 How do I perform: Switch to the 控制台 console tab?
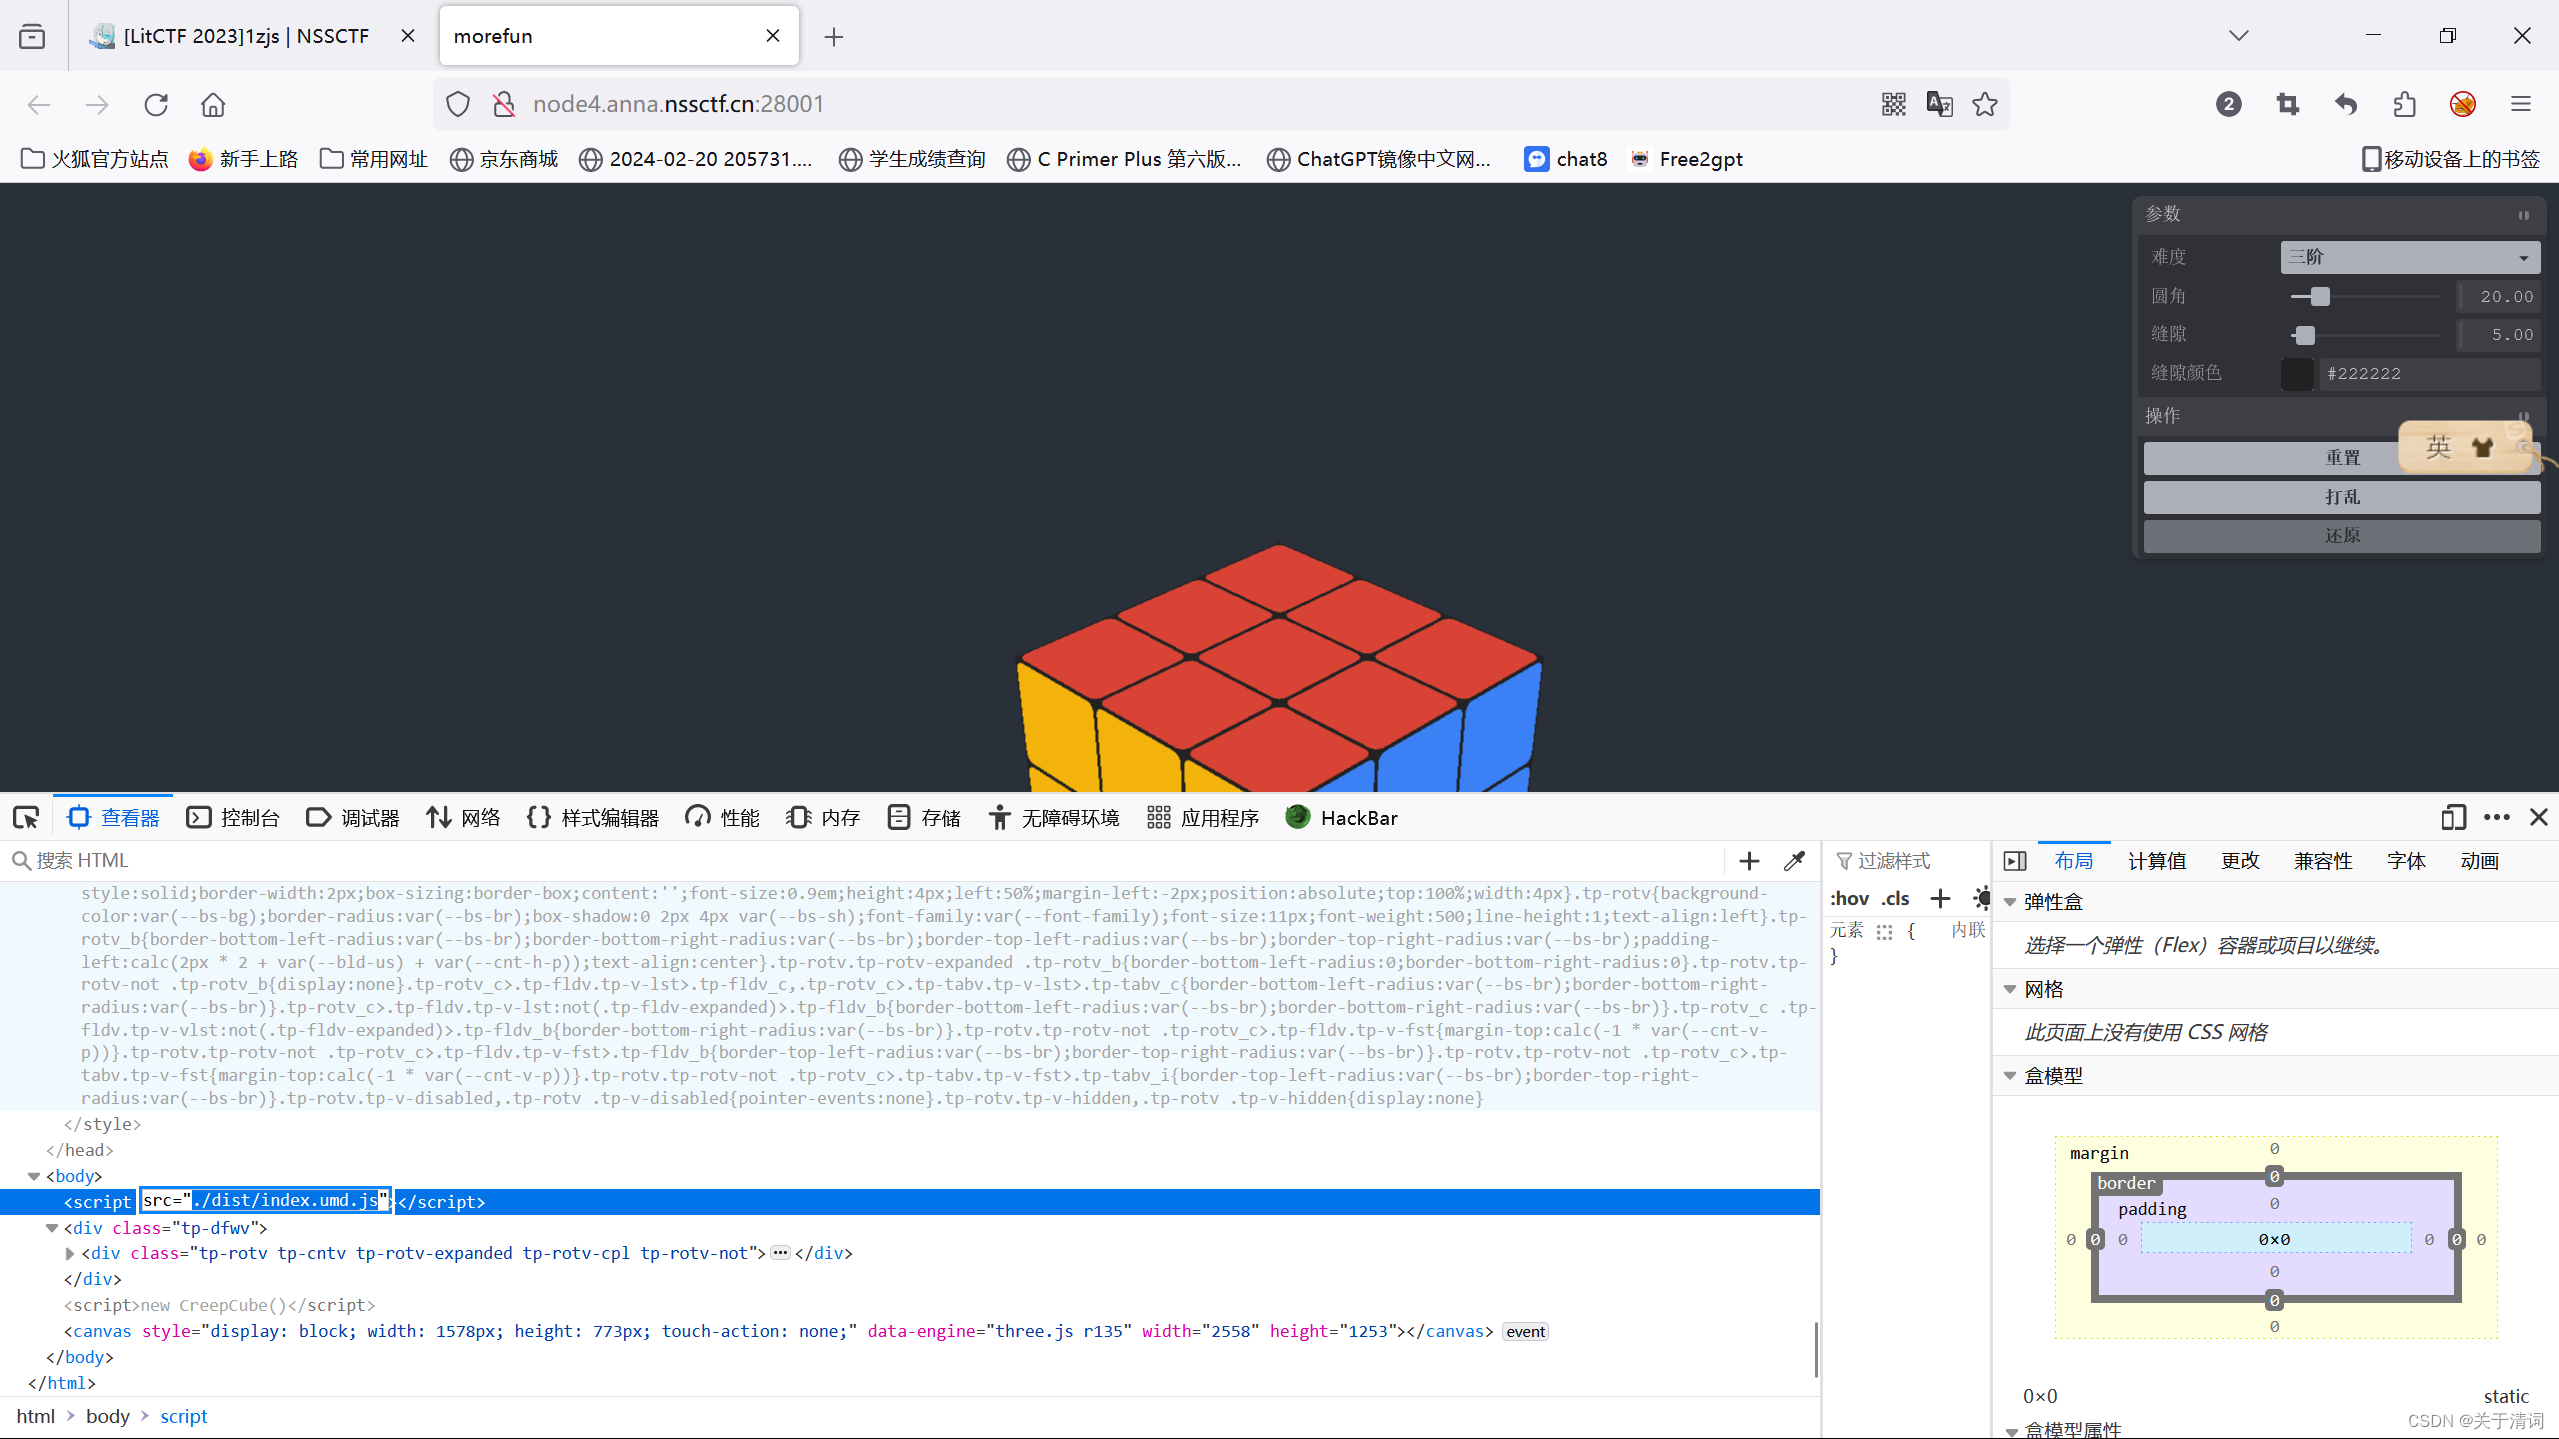point(233,818)
